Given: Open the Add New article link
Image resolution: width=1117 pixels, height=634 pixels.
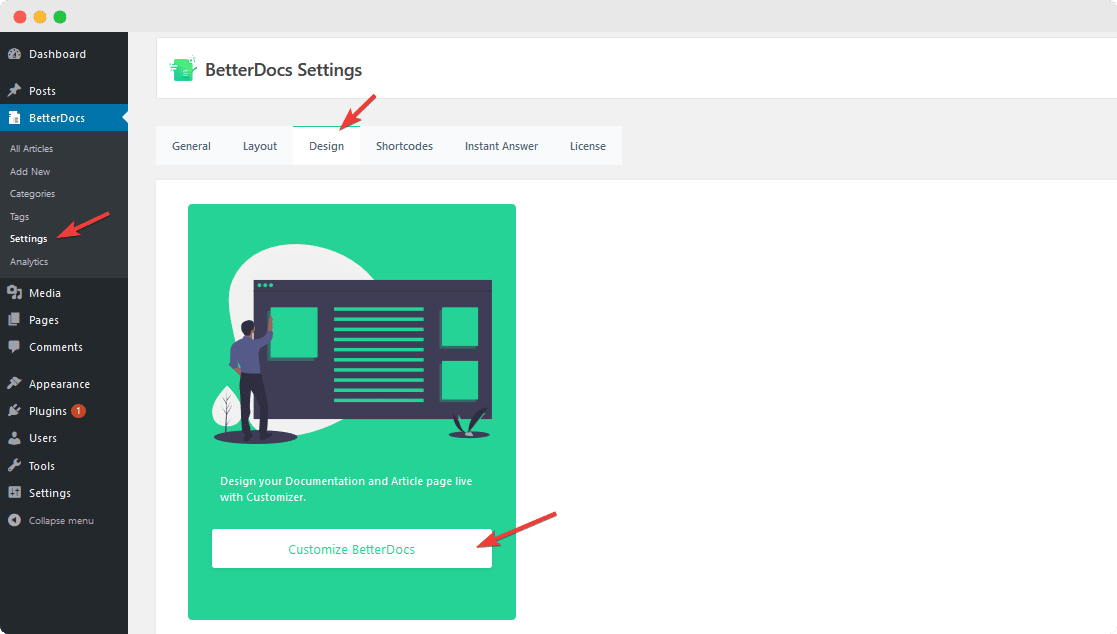Looking at the screenshot, I should coord(29,171).
